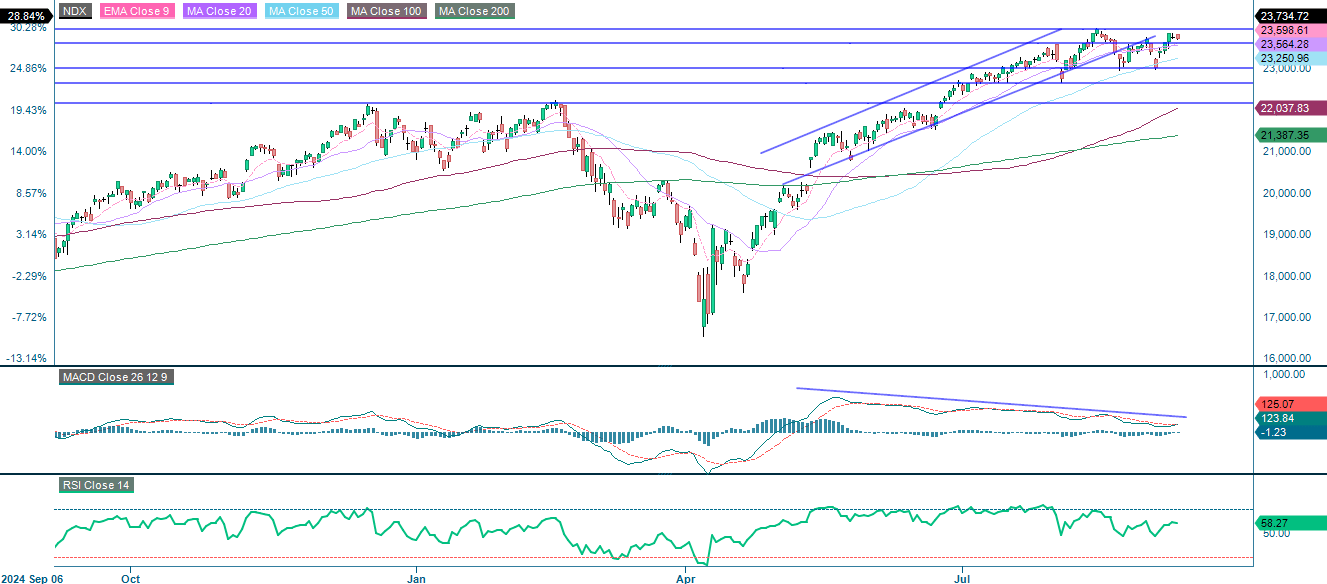
Task: Select the RSI Close 14 indicator label
Action: pyautogui.click(x=95, y=486)
